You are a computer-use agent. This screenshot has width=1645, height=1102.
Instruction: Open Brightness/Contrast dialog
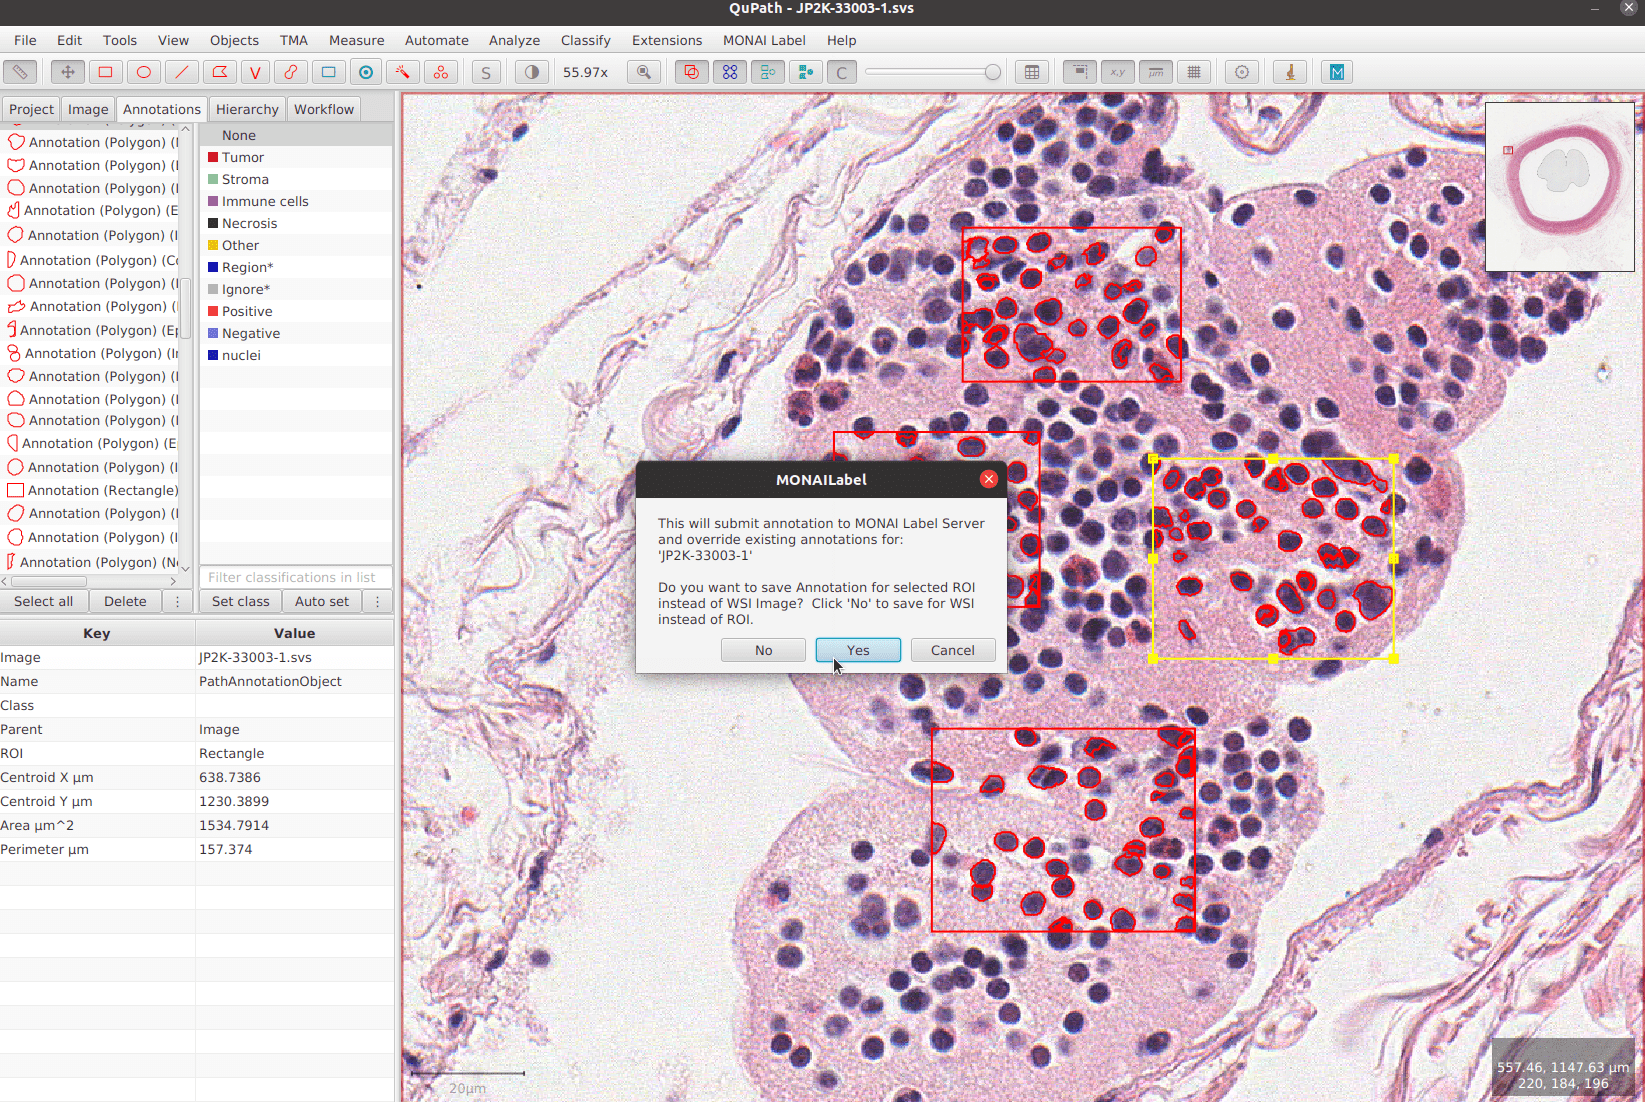click(x=532, y=72)
